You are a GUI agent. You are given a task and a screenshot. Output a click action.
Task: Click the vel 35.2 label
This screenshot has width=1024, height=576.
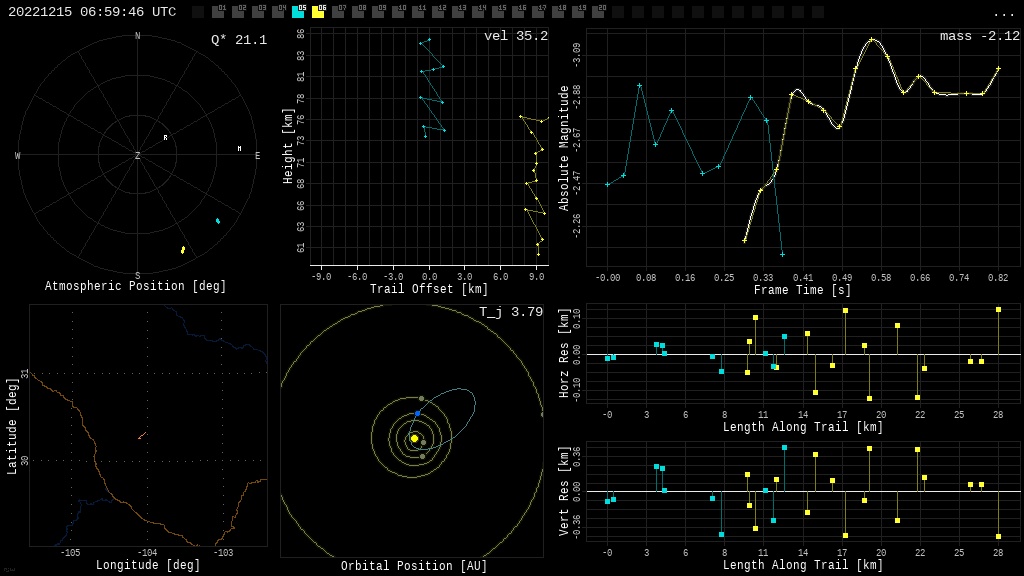tap(515, 36)
